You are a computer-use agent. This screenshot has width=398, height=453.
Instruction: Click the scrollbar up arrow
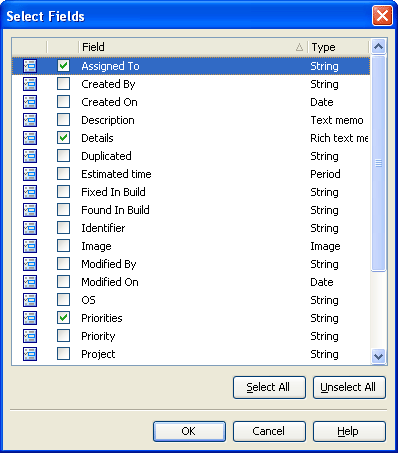click(378, 47)
